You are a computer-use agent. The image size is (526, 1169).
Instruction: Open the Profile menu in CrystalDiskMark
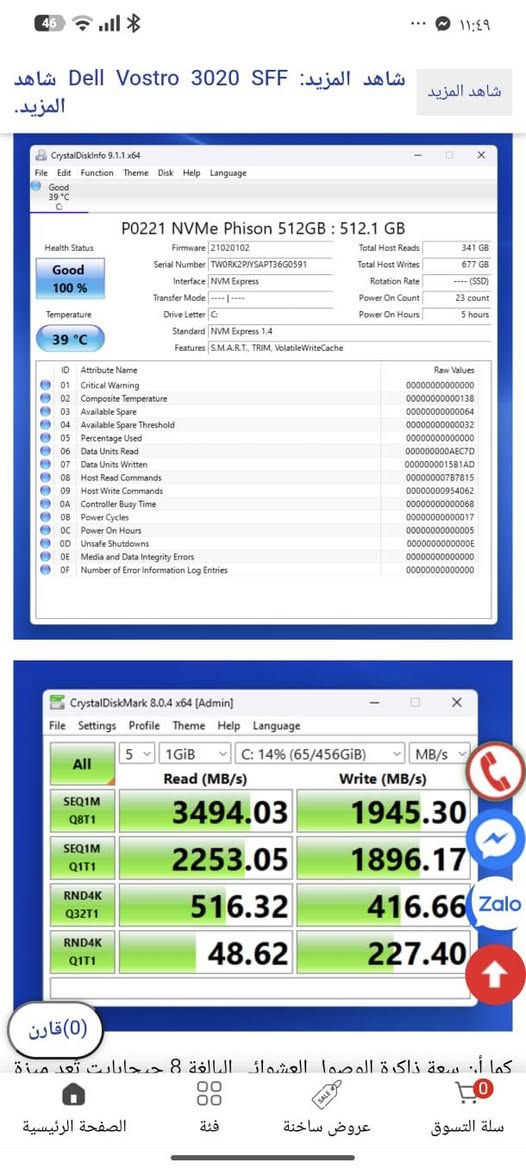pyautogui.click(x=144, y=725)
